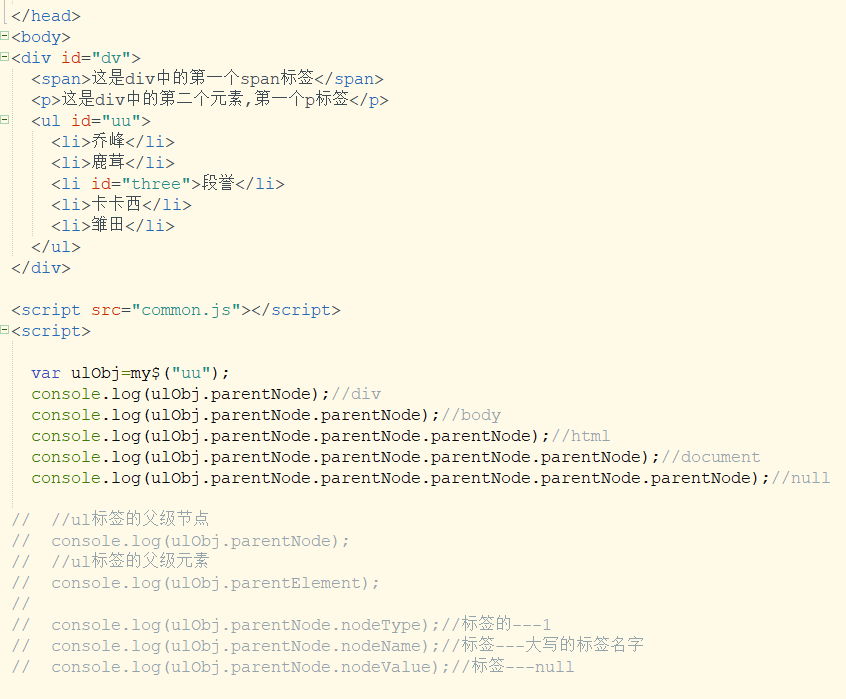The height and width of the screenshot is (699, 846).
Task: Click the //body comment
Action: click(x=471, y=415)
